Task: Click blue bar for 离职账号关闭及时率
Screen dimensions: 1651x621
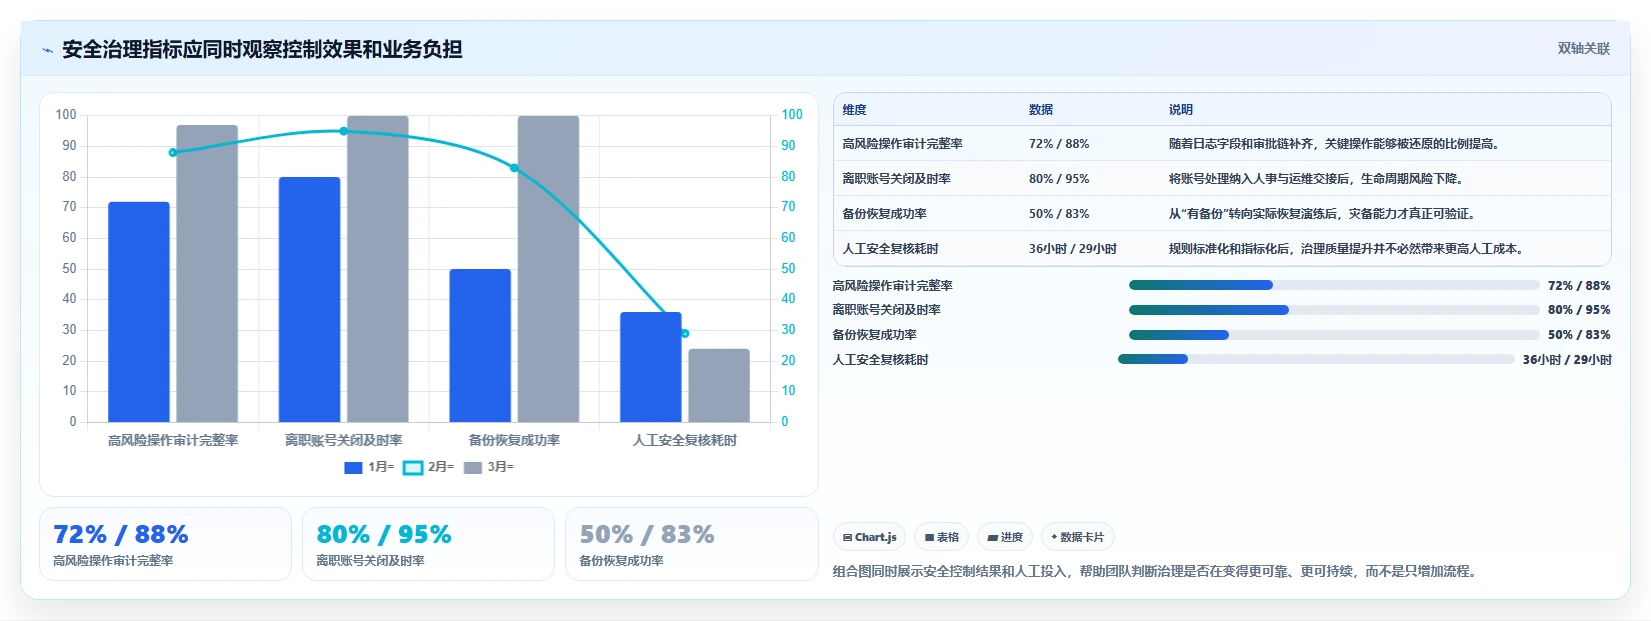Action: click(309, 299)
